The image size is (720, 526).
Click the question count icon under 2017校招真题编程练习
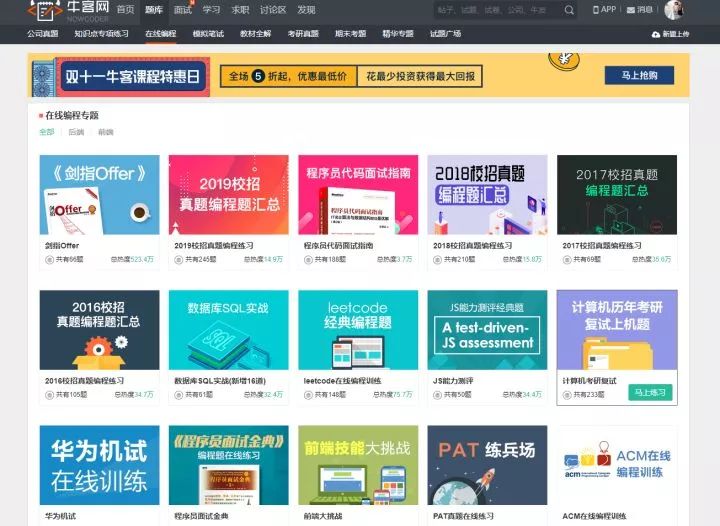(568, 260)
